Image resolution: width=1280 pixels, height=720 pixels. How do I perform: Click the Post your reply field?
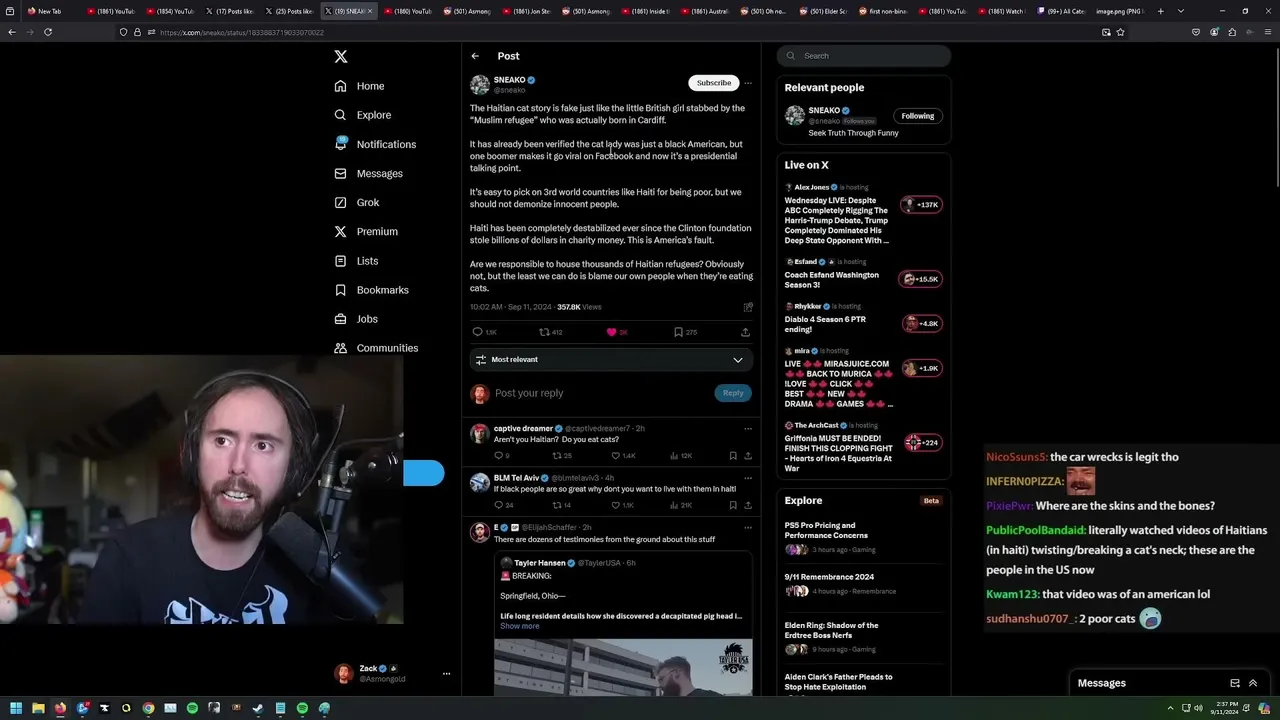coord(600,393)
